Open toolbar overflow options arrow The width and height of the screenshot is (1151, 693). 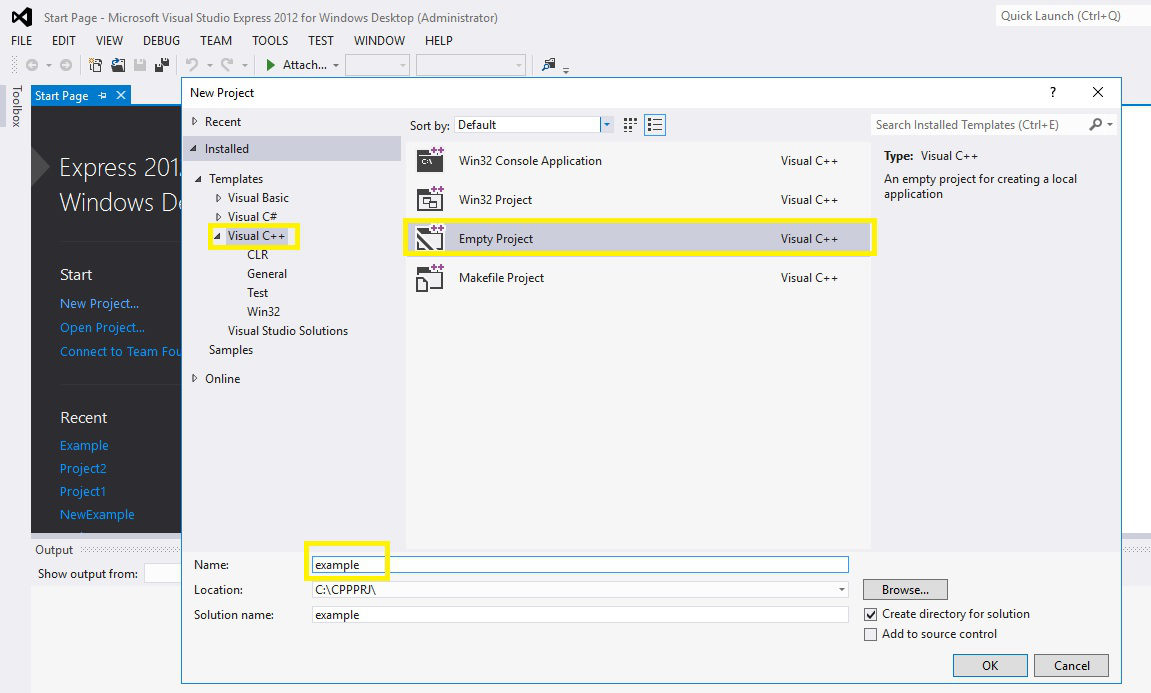[x=566, y=70]
